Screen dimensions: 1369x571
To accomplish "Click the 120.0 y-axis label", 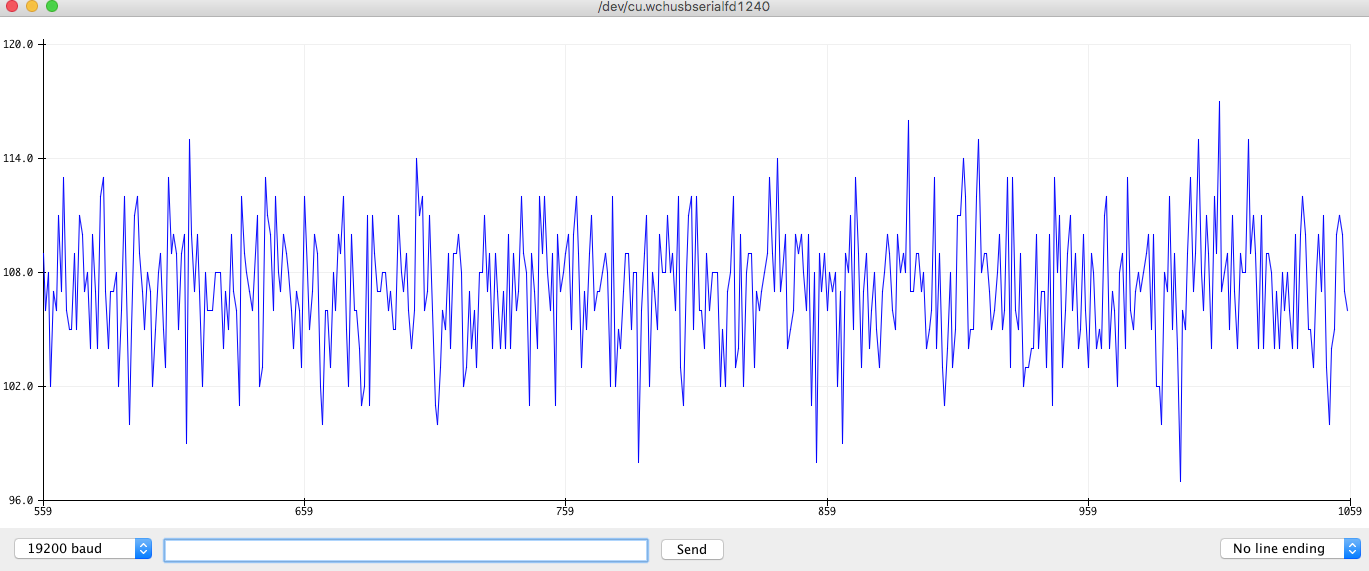I will point(19,45).
